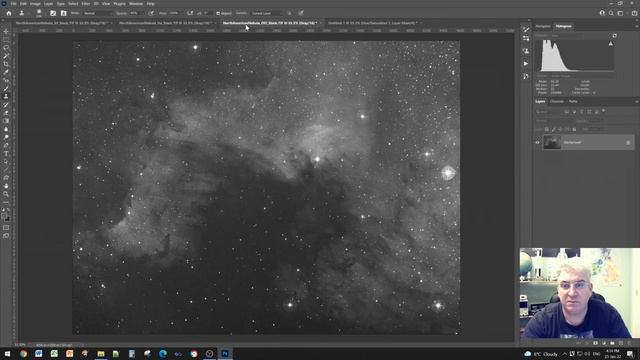The height and width of the screenshot is (360, 640).
Task: Select the Brush tool
Action: pos(6,89)
